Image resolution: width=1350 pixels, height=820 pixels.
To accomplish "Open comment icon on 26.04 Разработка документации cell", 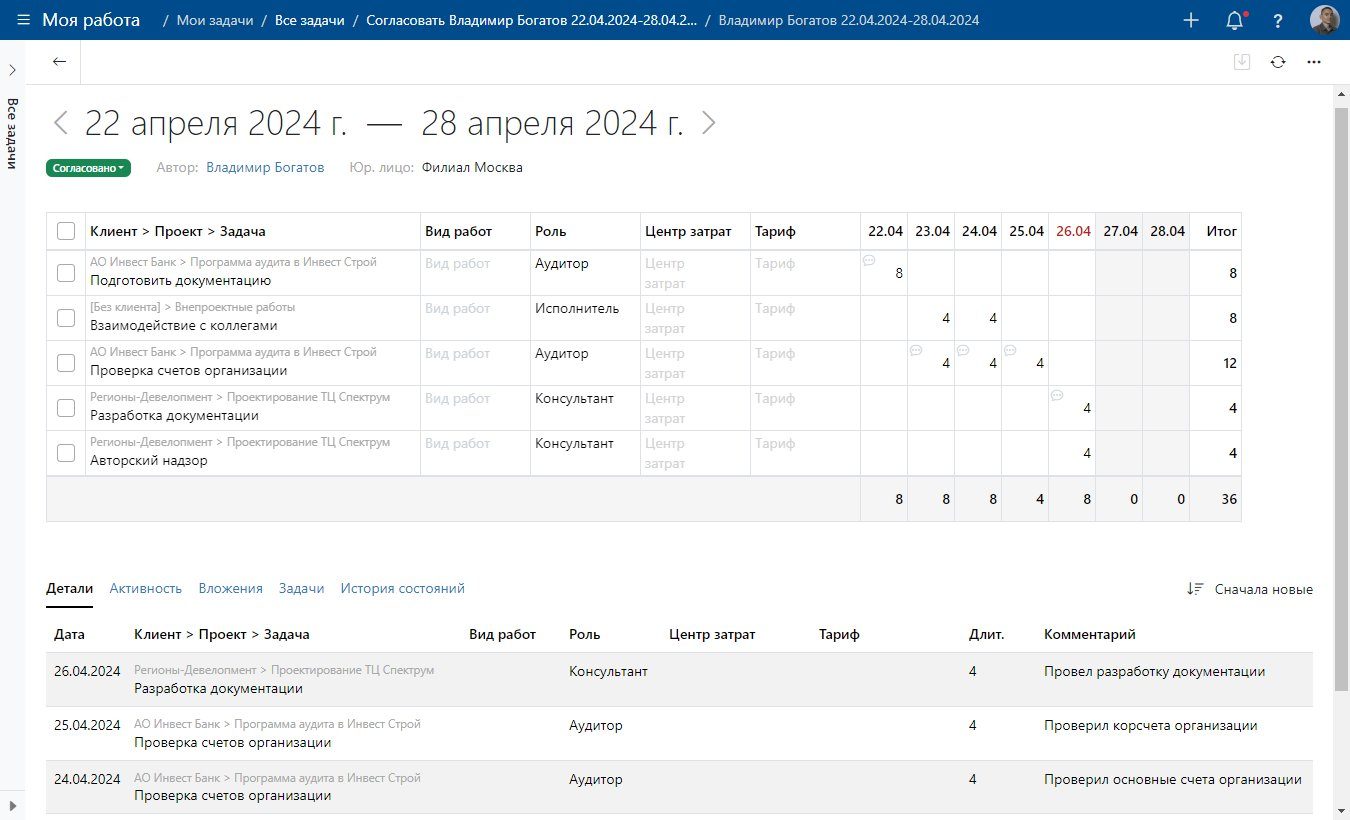I will (x=1057, y=395).
